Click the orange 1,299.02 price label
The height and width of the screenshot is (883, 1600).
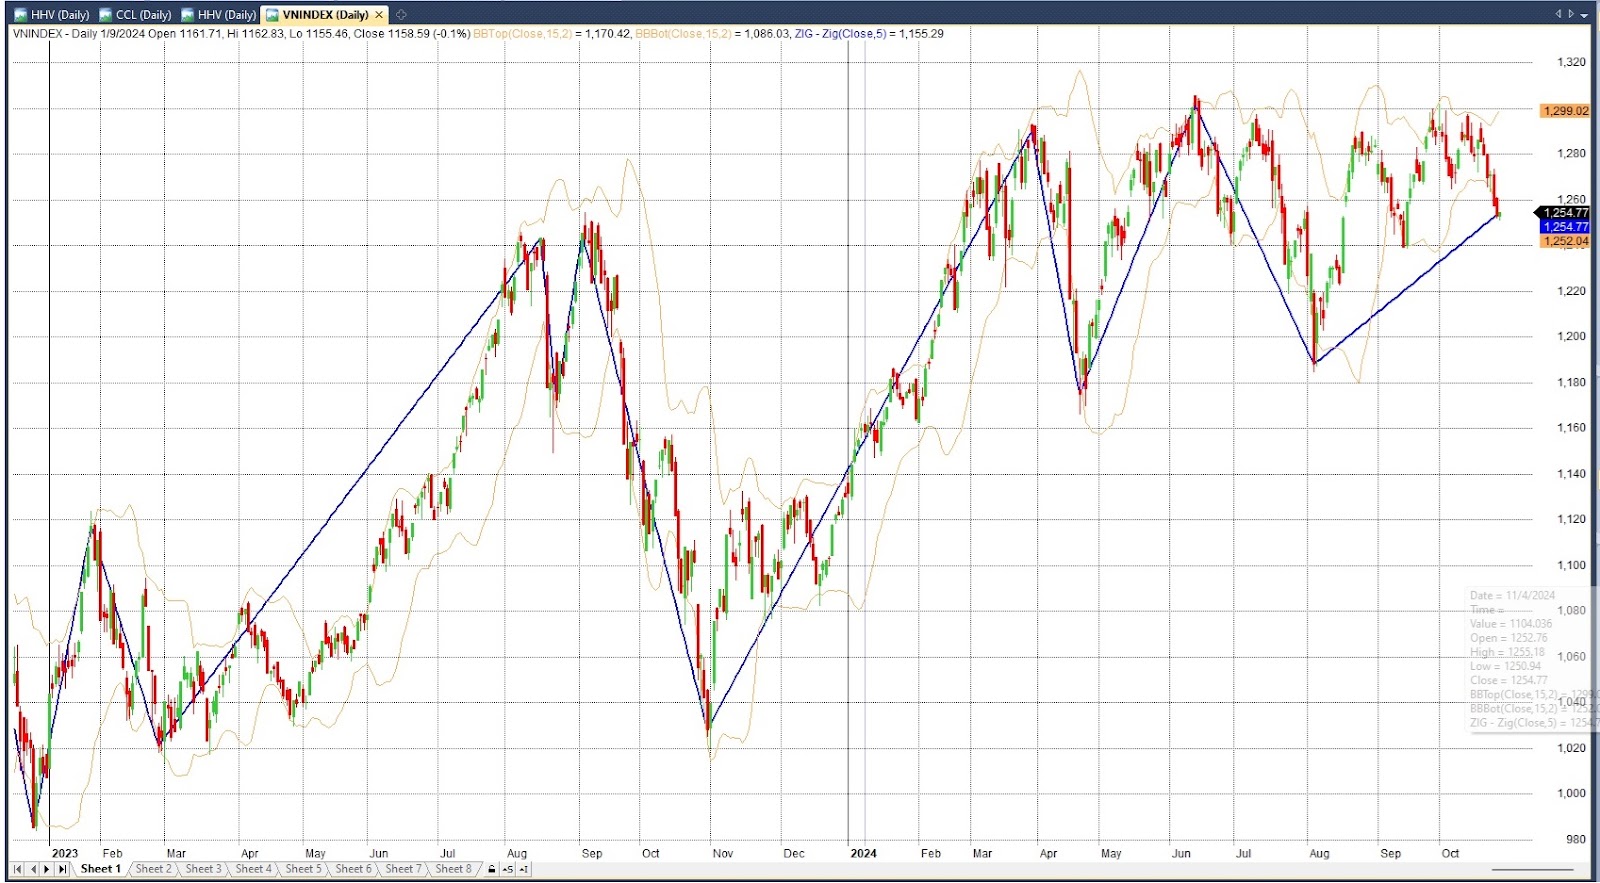coord(1565,111)
